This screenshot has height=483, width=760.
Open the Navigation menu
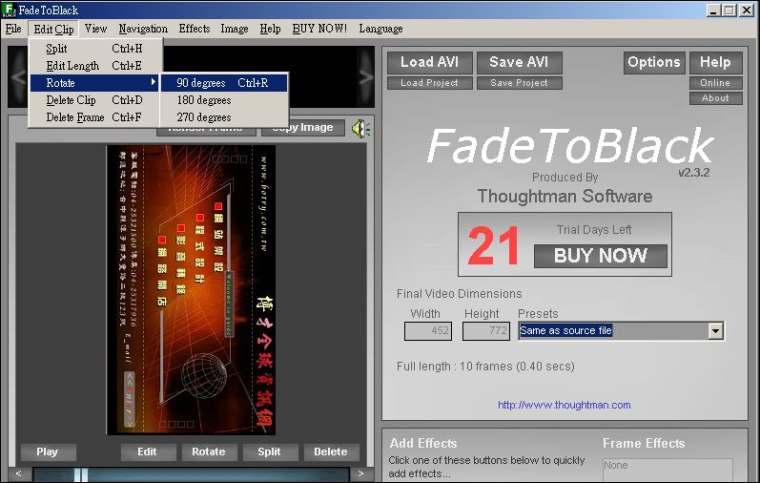coord(143,29)
